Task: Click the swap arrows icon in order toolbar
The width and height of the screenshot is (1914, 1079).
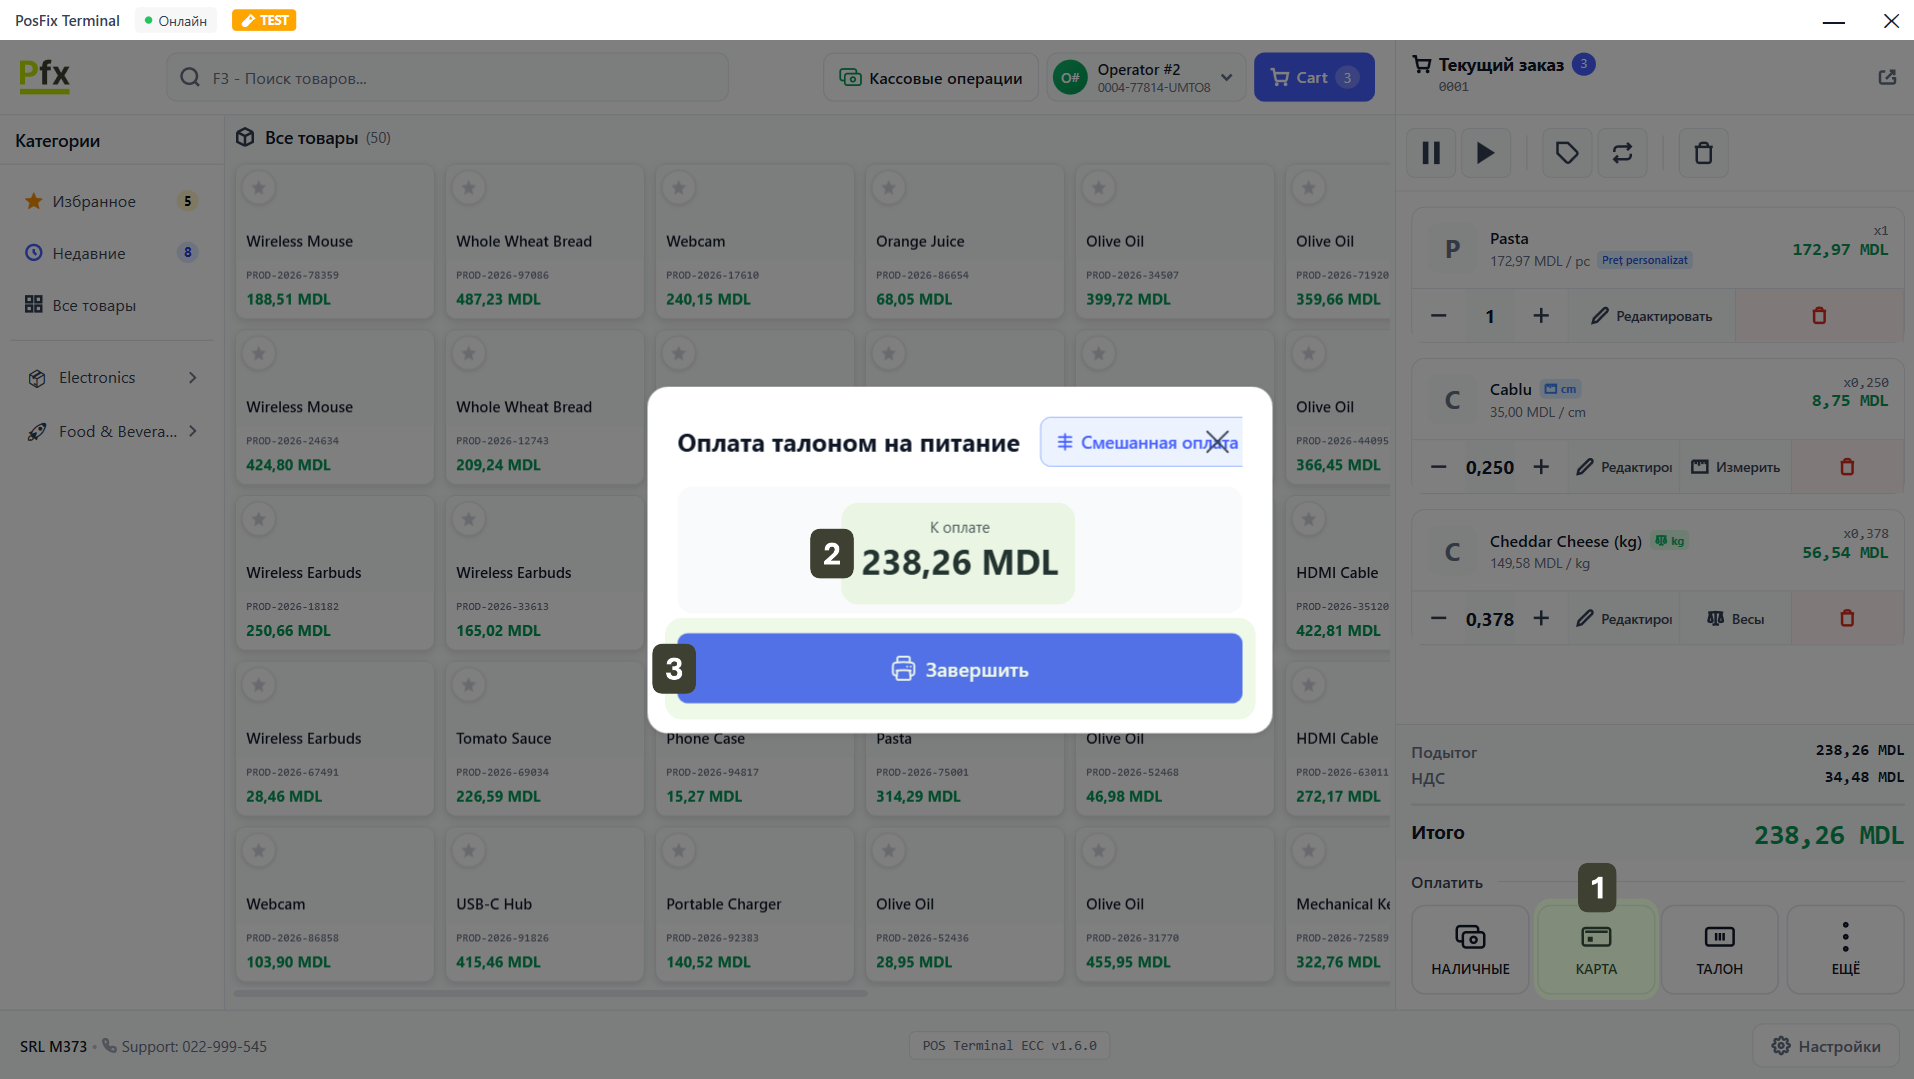Action: [x=1622, y=153]
